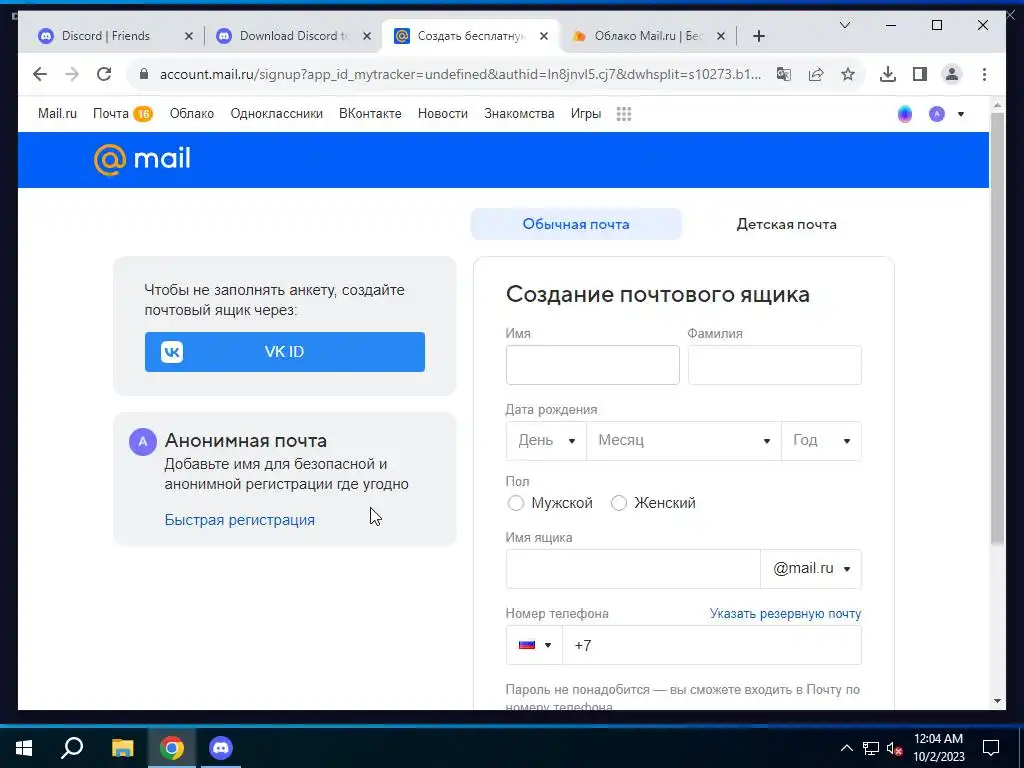Open the Одноклассники link in top bar
The height and width of the screenshot is (768, 1024).
coord(276,114)
